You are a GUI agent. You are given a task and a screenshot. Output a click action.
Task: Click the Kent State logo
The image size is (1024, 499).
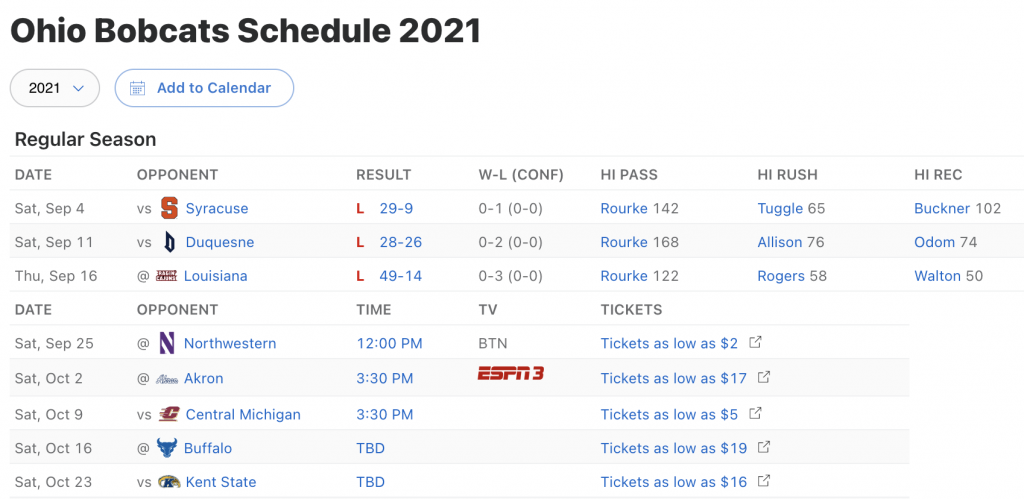coord(169,482)
